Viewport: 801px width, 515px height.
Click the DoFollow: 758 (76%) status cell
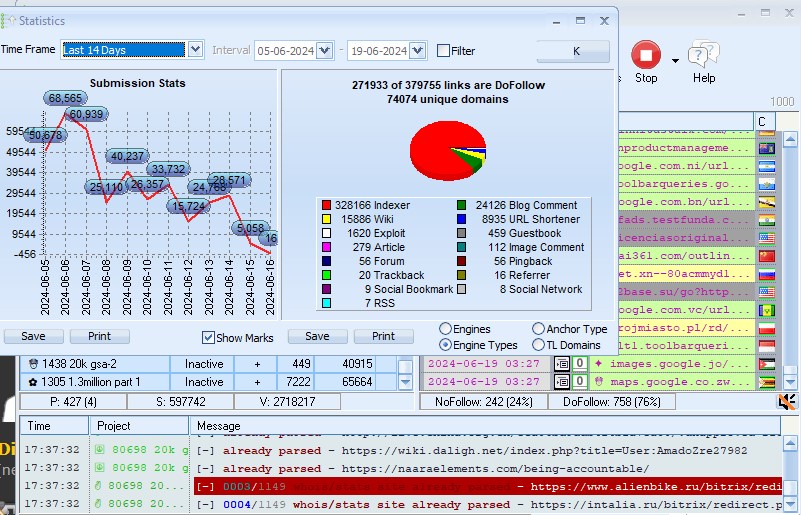[x=611, y=402]
